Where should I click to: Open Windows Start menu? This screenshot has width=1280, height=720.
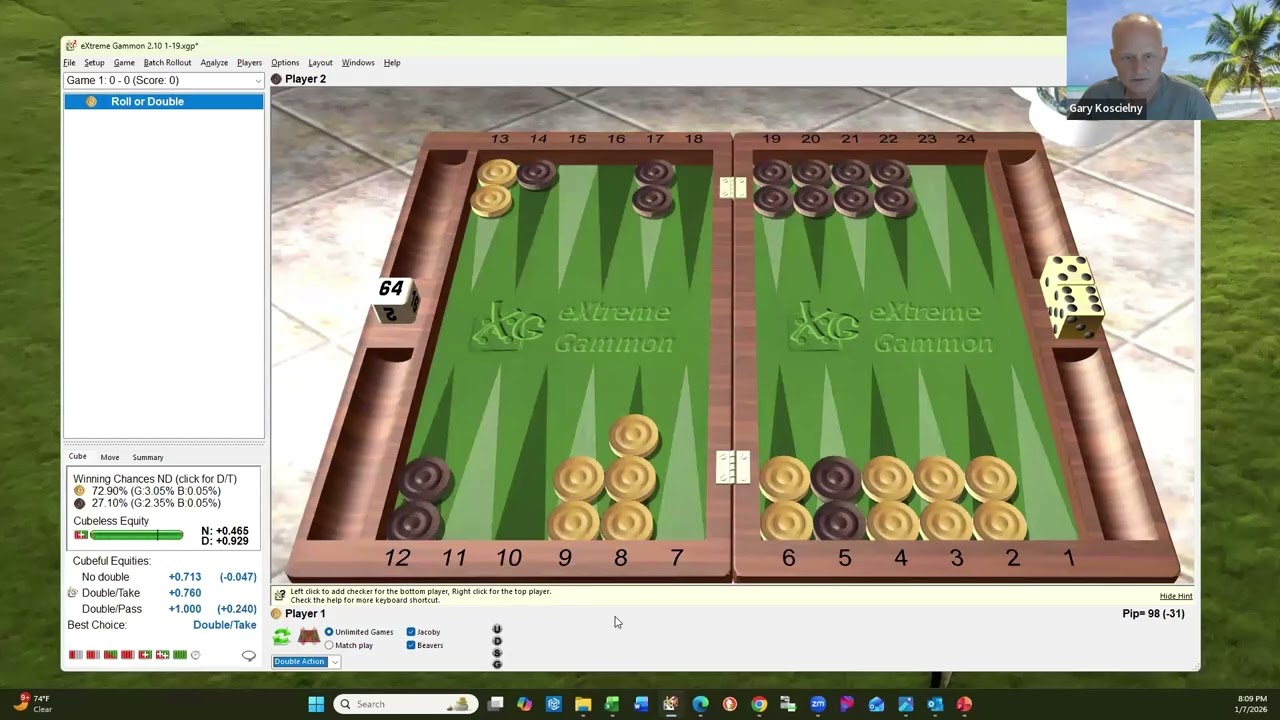316,704
